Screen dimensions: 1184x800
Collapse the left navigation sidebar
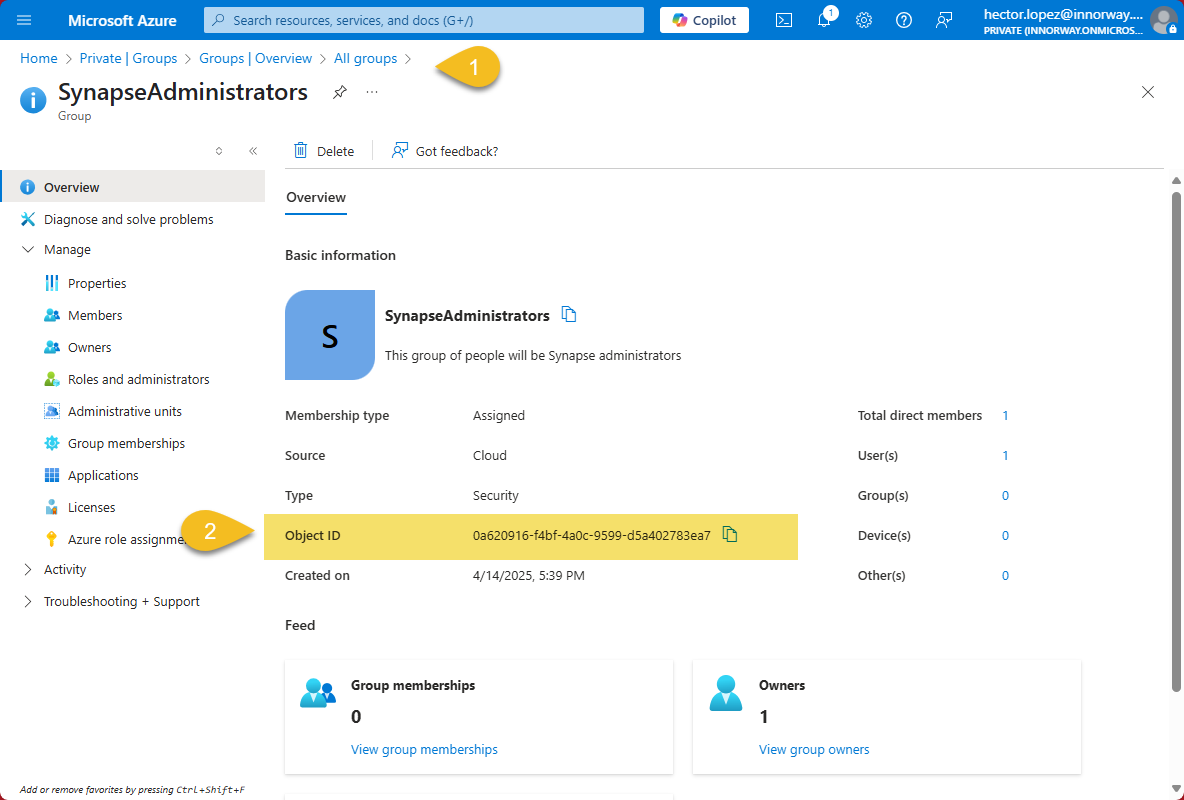253,150
